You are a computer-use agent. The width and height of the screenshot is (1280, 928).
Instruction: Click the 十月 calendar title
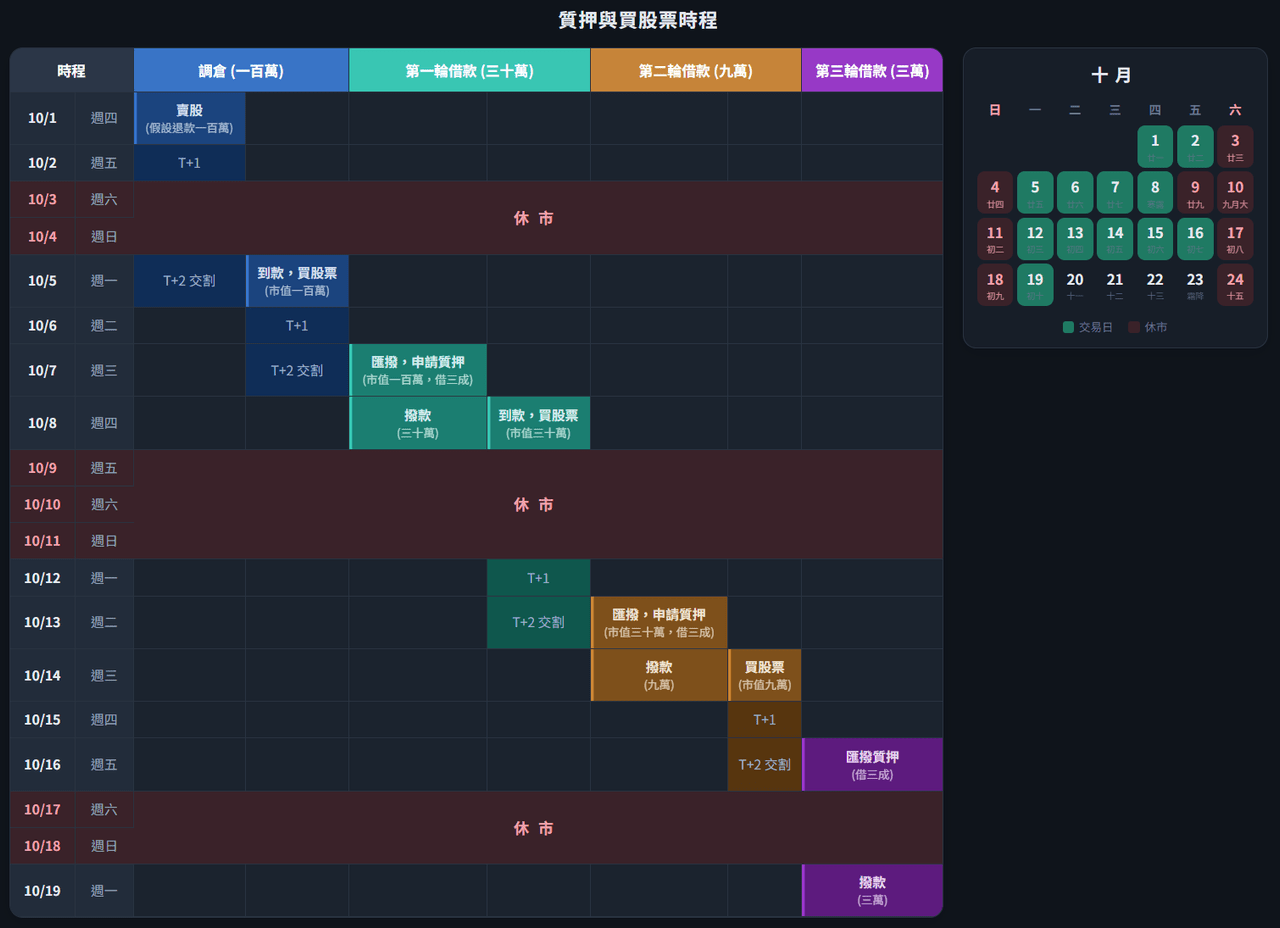point(1115,75)
